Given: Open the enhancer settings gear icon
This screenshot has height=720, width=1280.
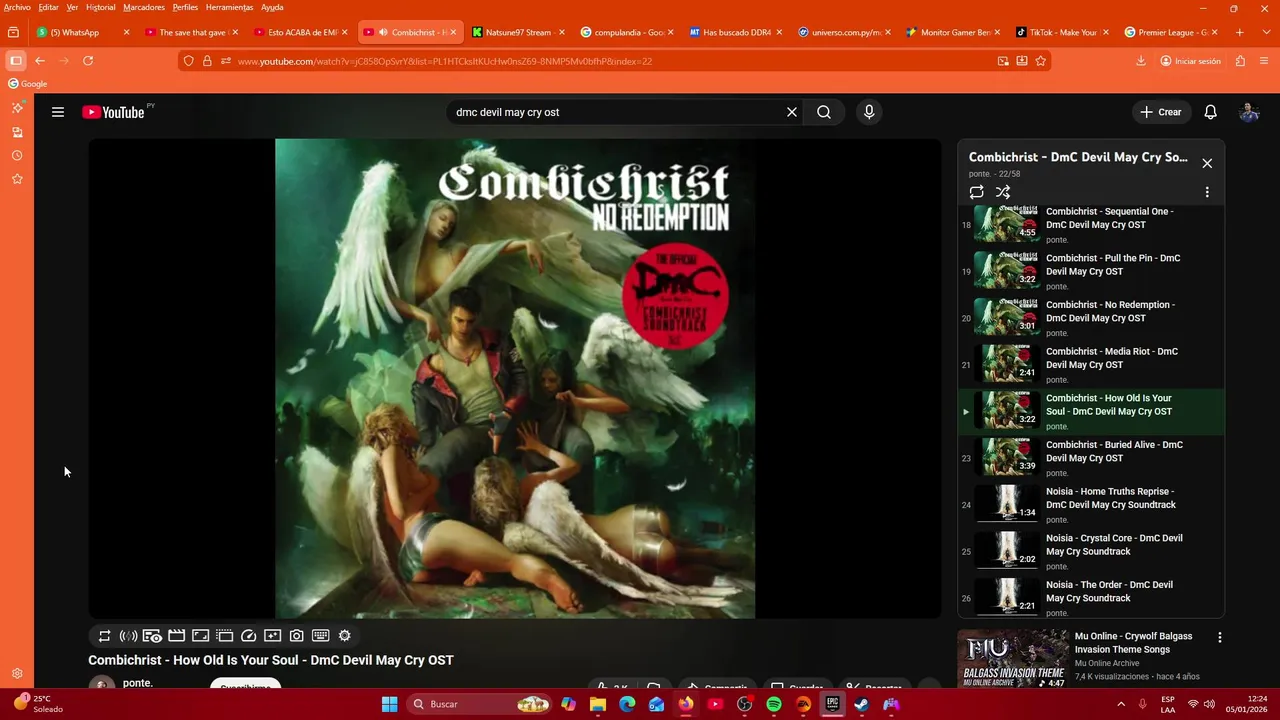Looking at the screenshot, I should 344,636.
